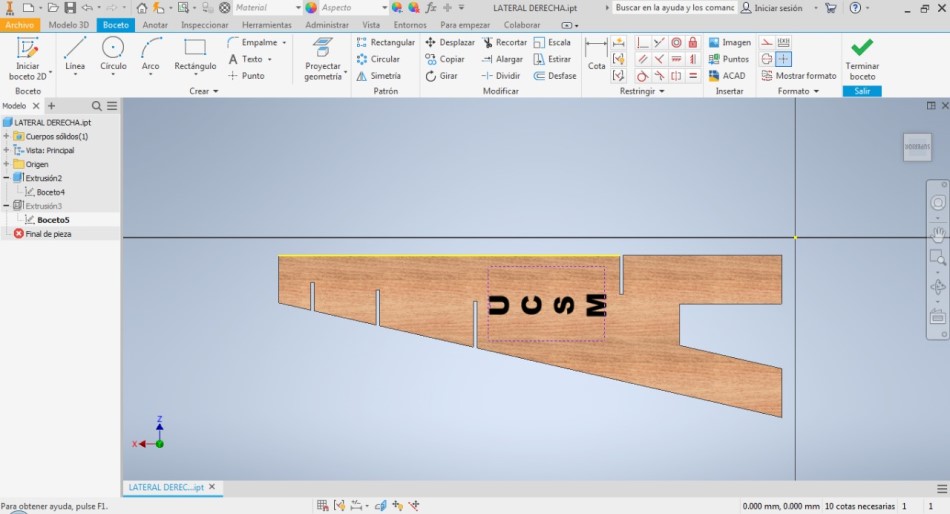950x514 pixels.
Task: Select the Girar rotate tool
Action: point(441,76)
